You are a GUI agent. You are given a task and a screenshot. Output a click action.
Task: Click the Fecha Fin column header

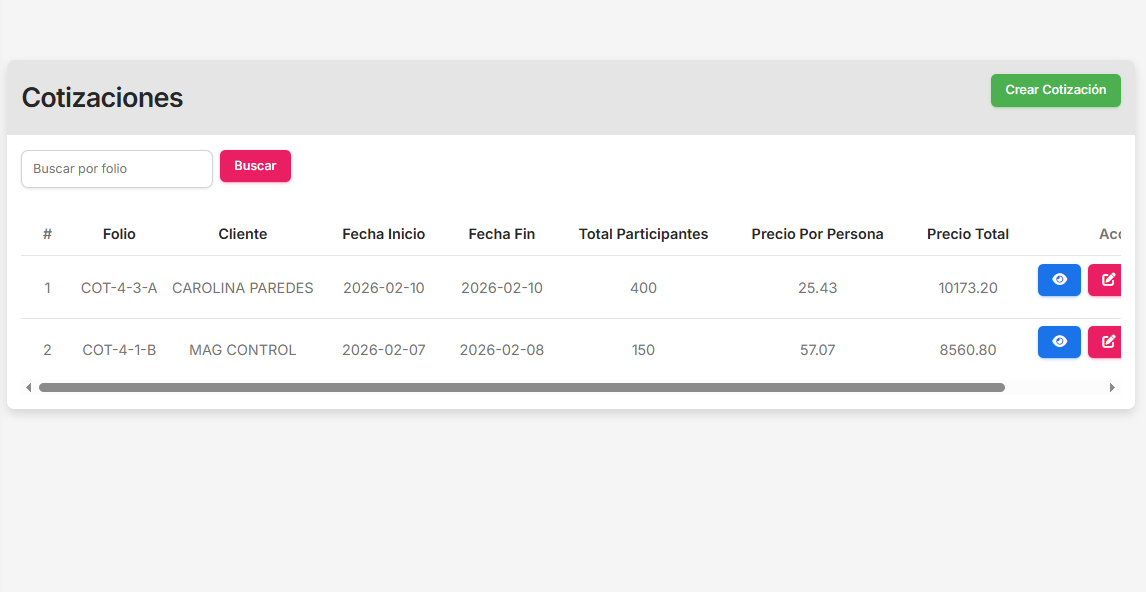pos(502,234)
